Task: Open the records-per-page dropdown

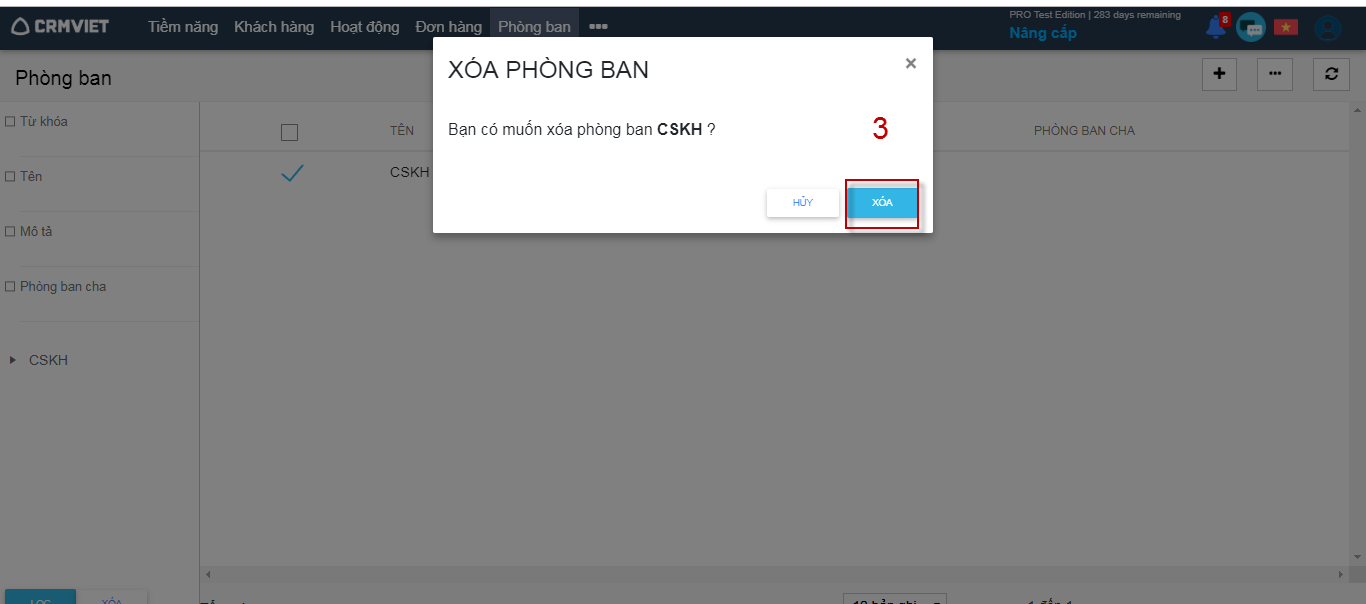Action: (895, 600)
